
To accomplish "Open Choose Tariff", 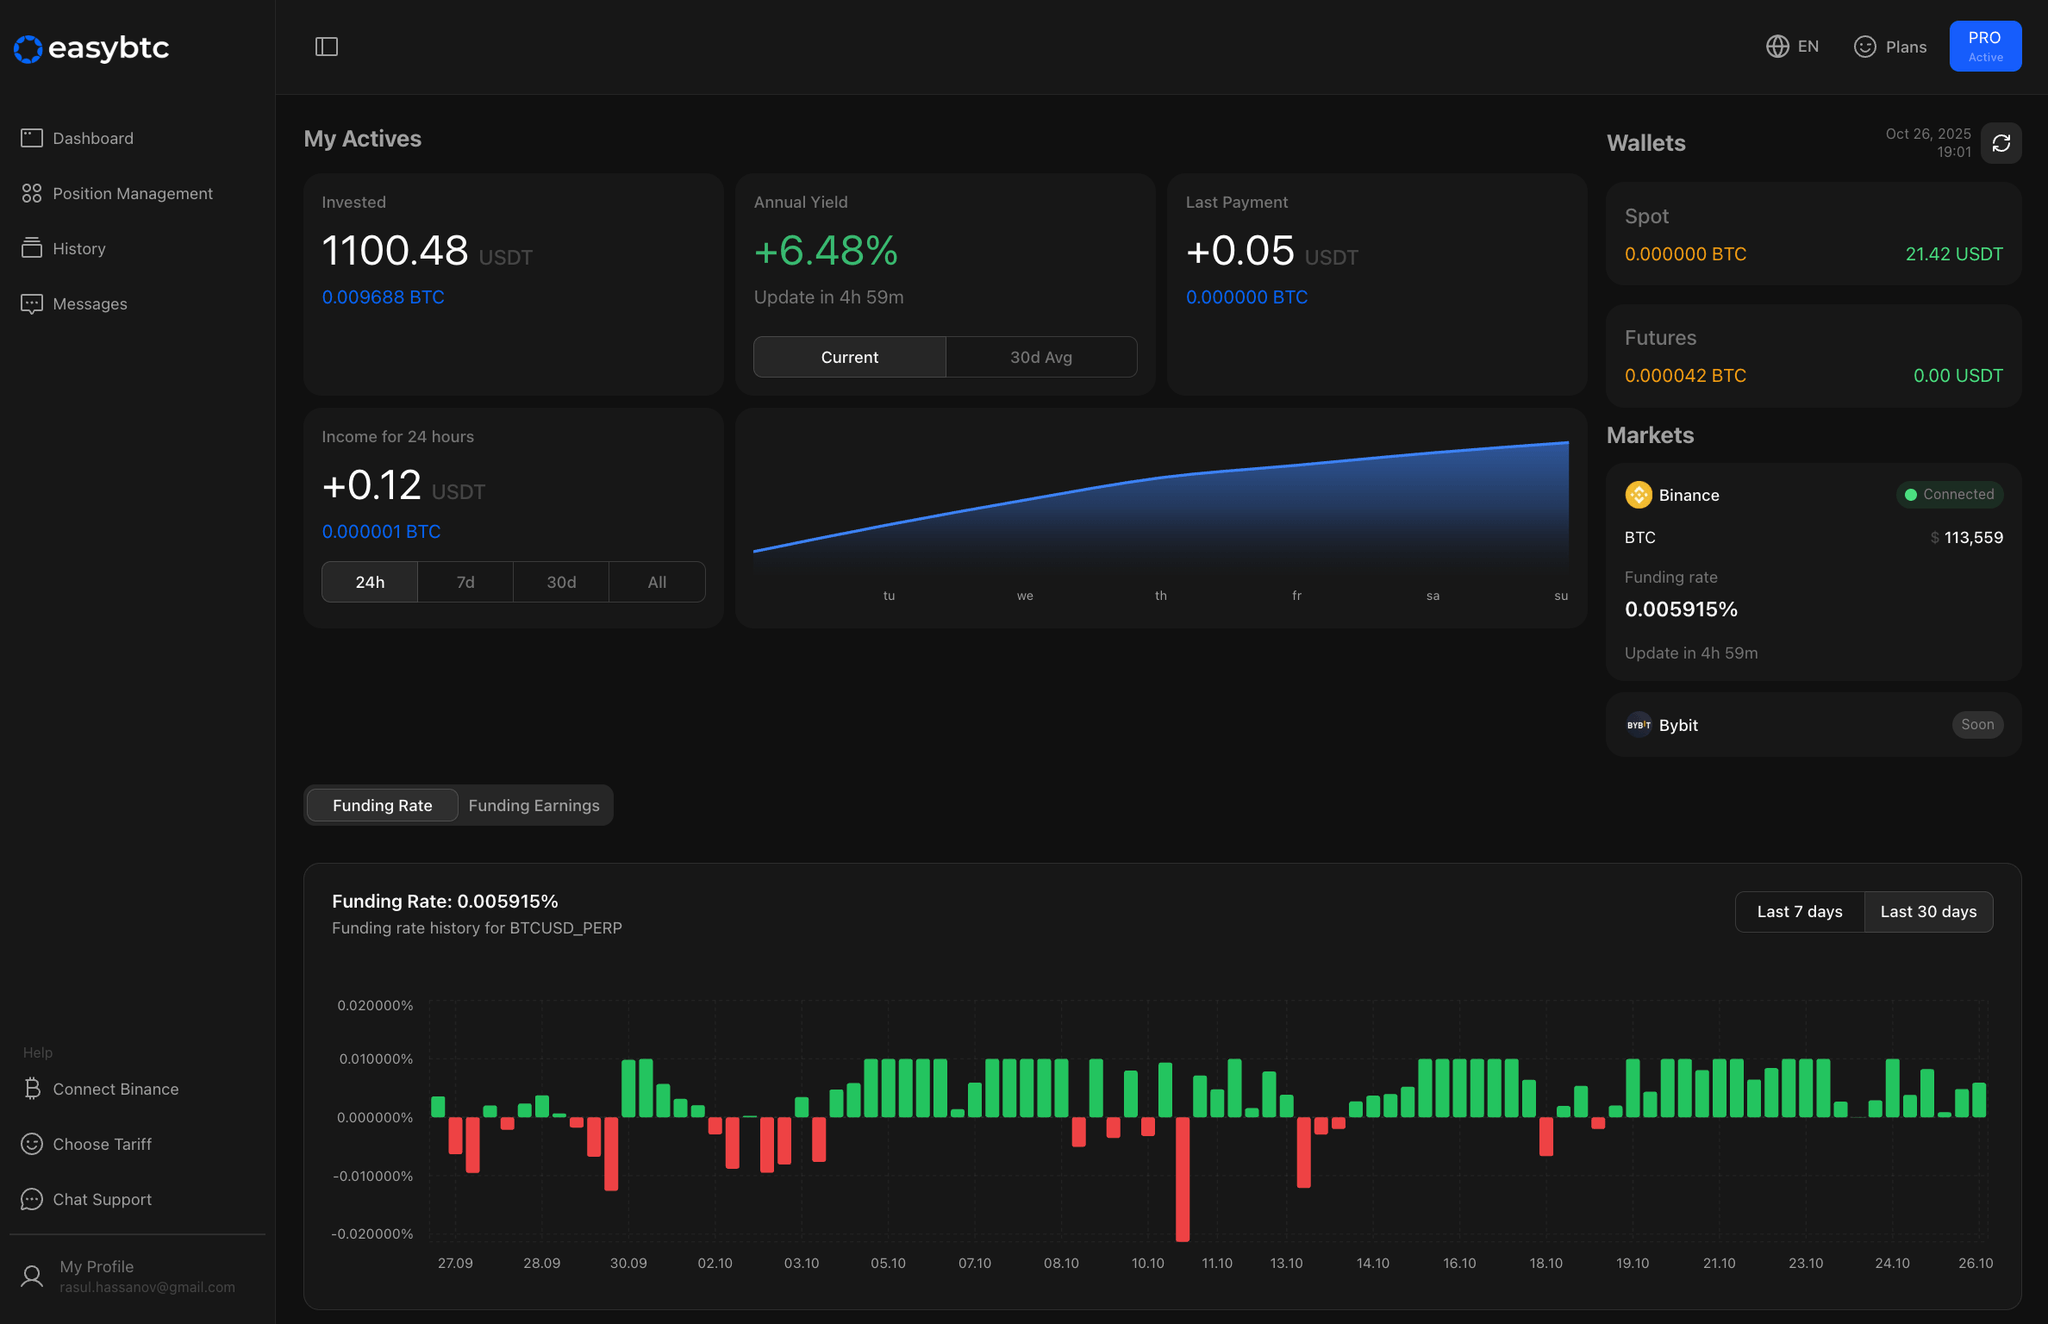I will (101, 1143).
